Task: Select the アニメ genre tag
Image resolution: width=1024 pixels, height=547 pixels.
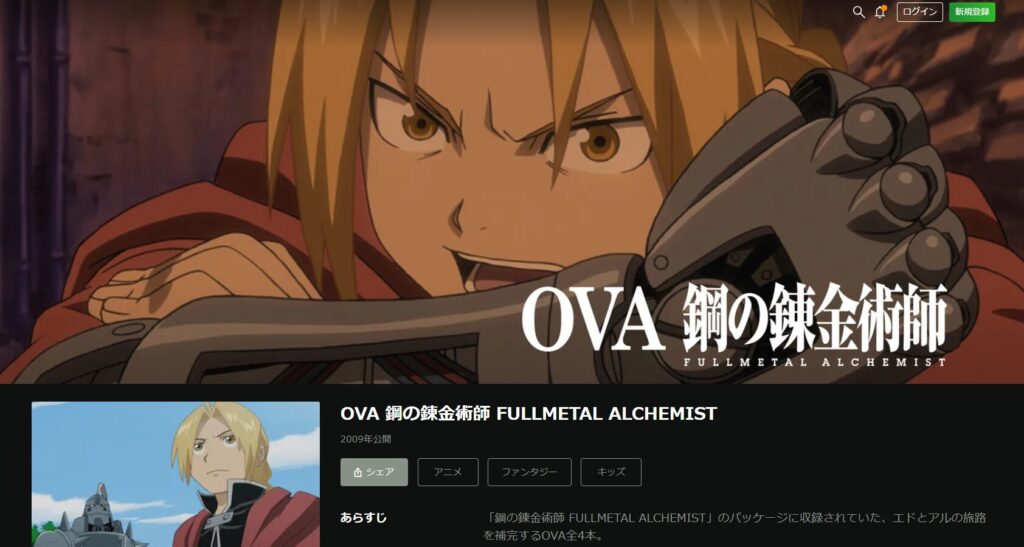Action: point(448,472)
